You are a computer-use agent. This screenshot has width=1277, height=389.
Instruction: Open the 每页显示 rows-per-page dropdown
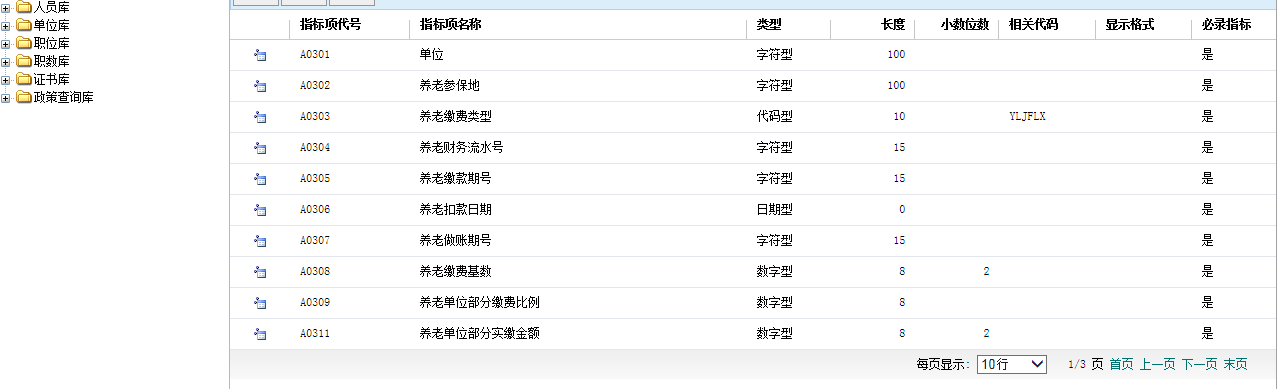click(1012, 364)
